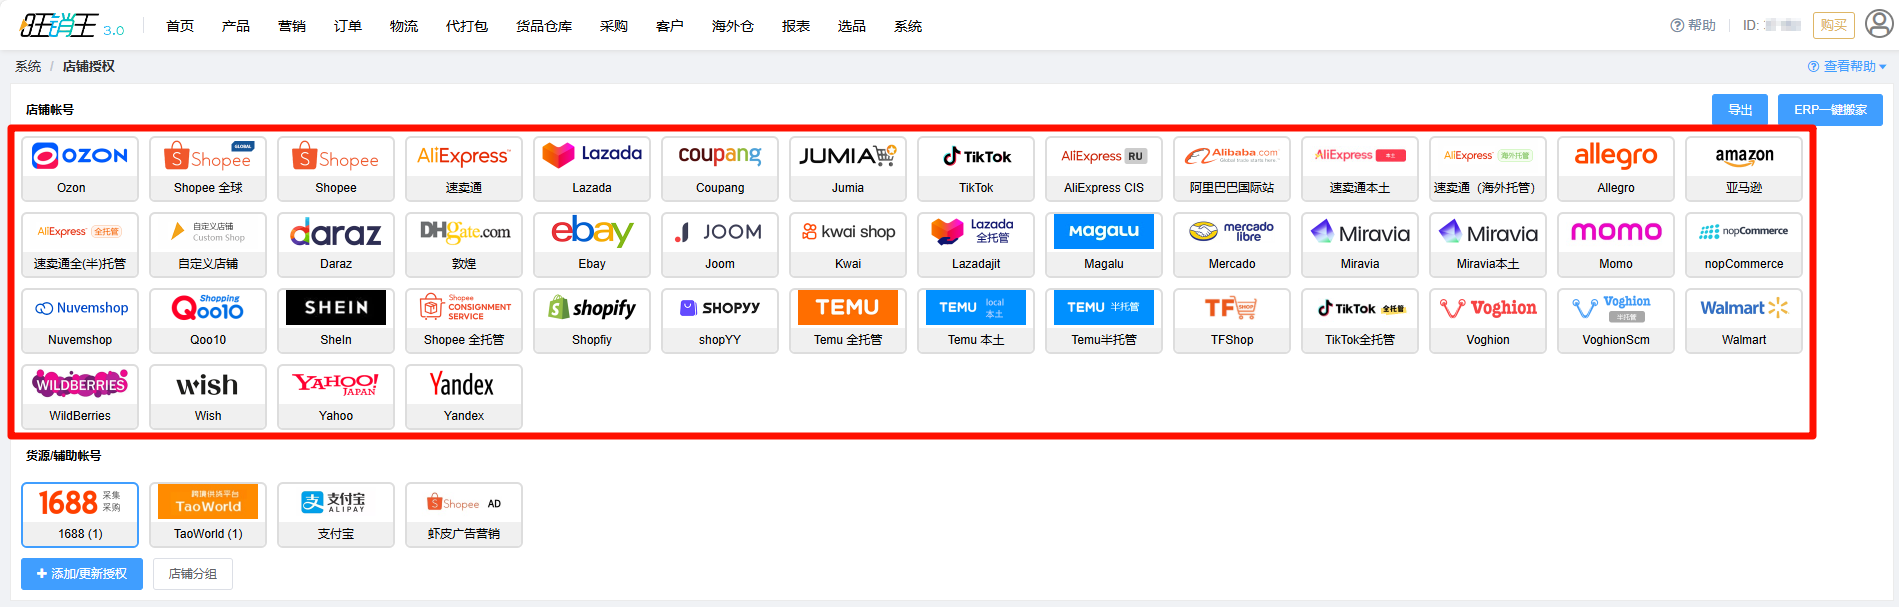
Task: Open the 虾皮广告营销 Shopee AD tile
Action: click(464, 515)
